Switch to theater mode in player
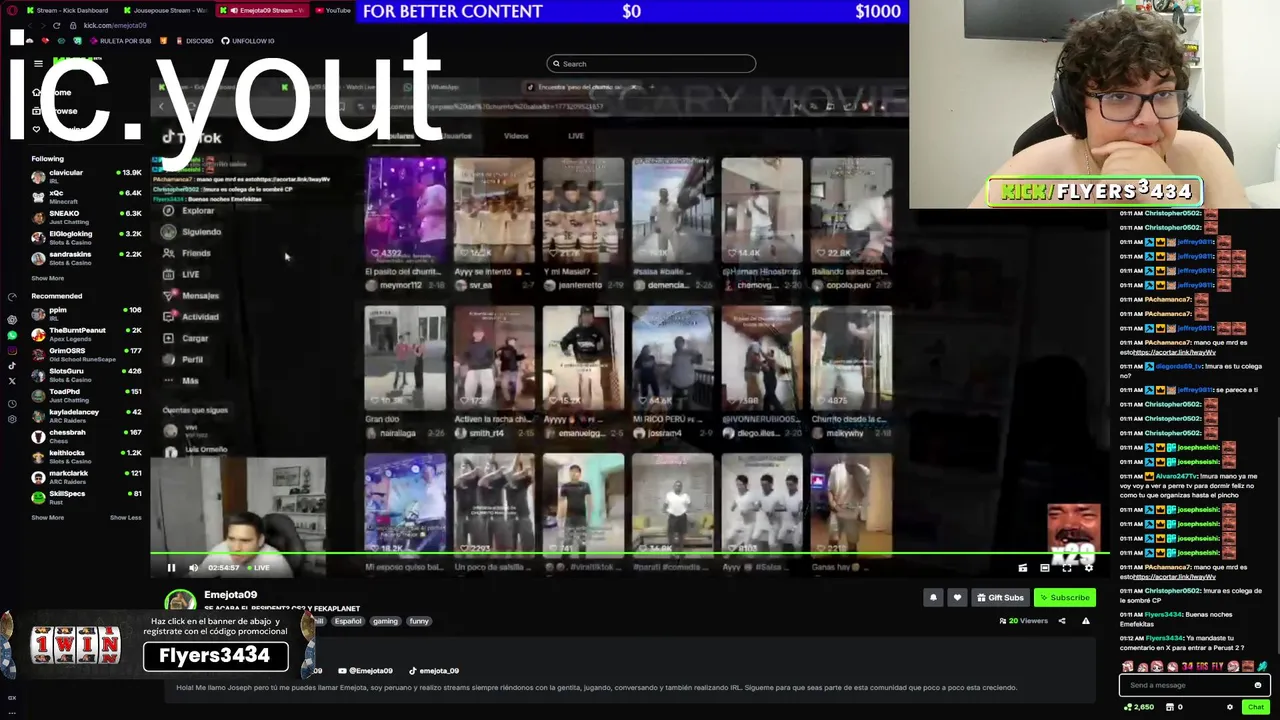 pyautogui.click(x=1045, y=568)
